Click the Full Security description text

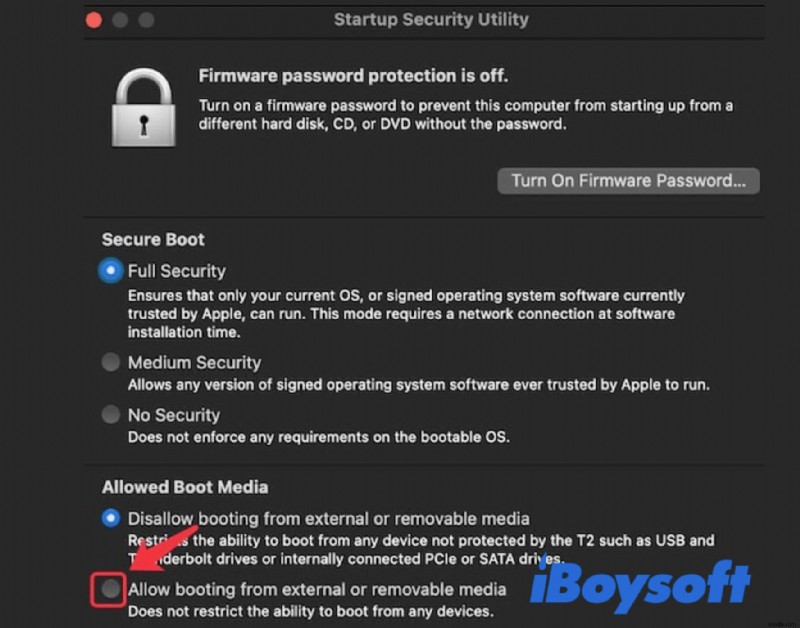pyautogui.click(x=400, y=310)
